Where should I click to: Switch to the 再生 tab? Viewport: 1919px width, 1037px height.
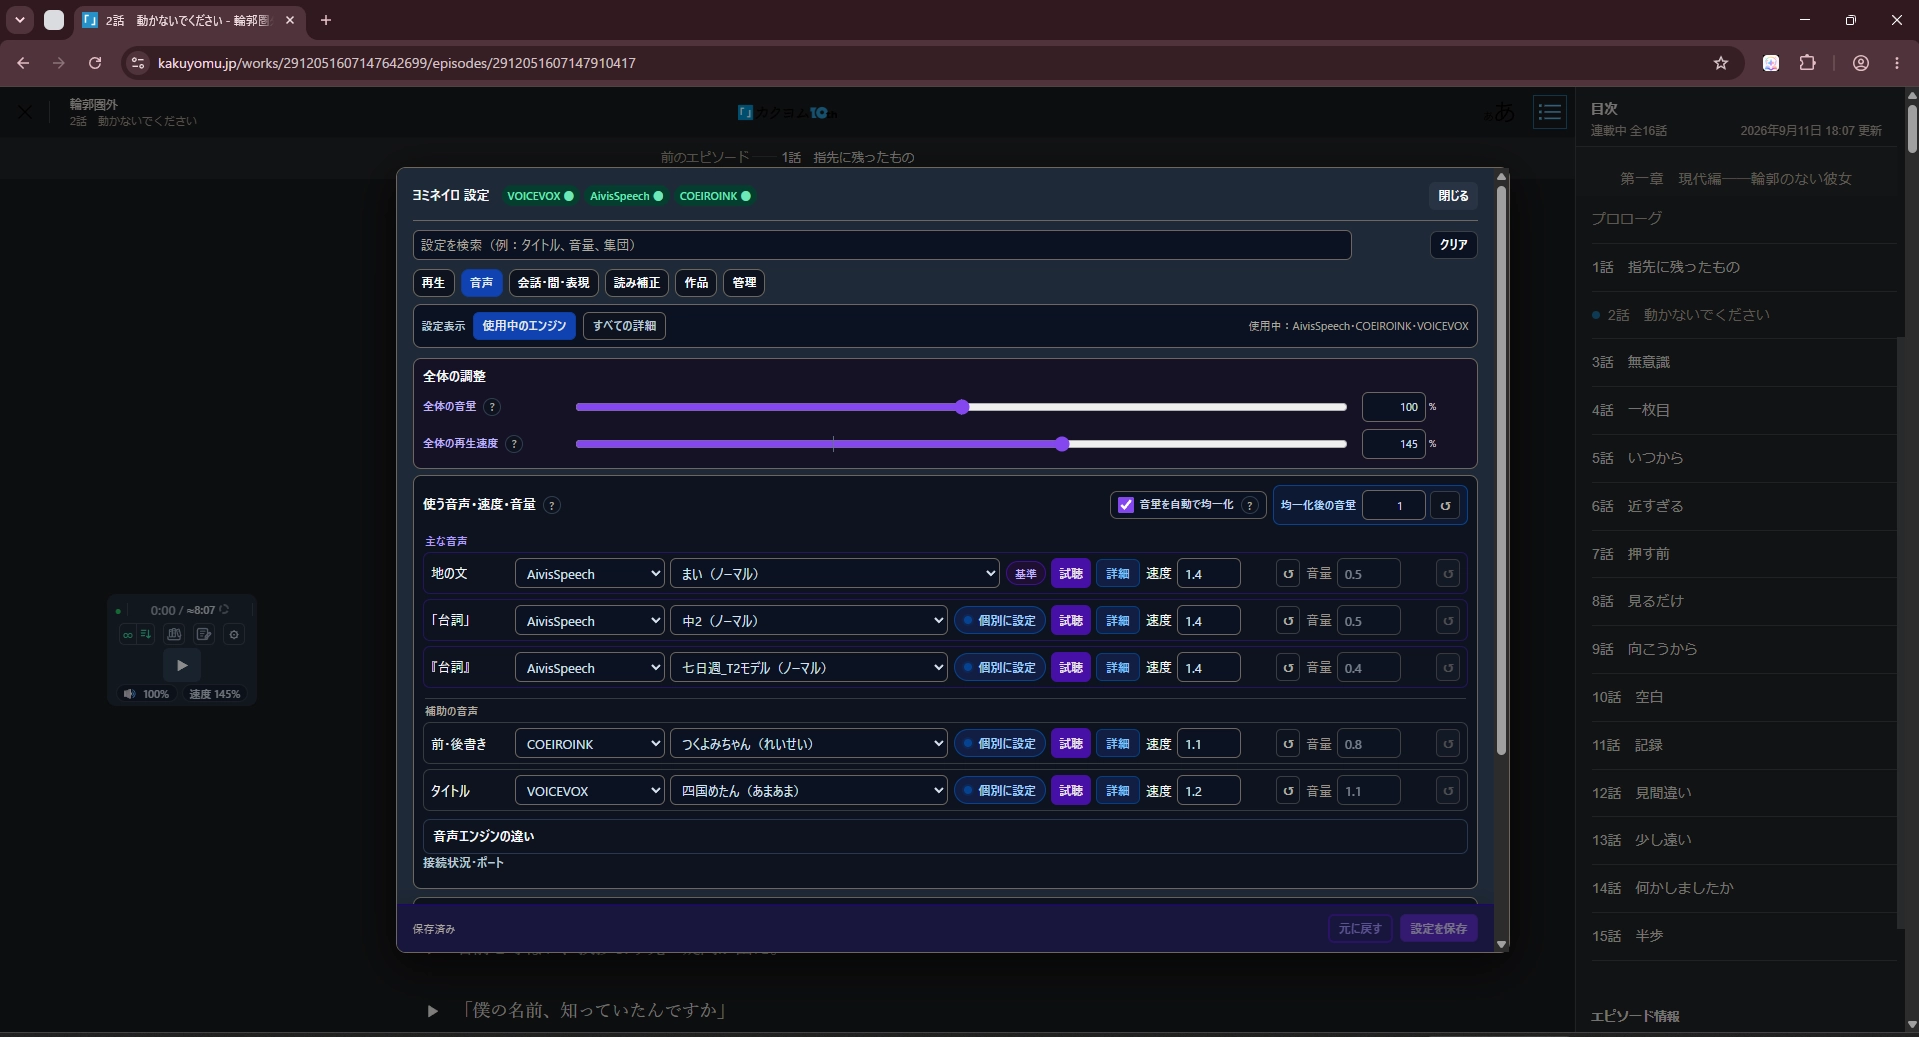pos(433,283)
